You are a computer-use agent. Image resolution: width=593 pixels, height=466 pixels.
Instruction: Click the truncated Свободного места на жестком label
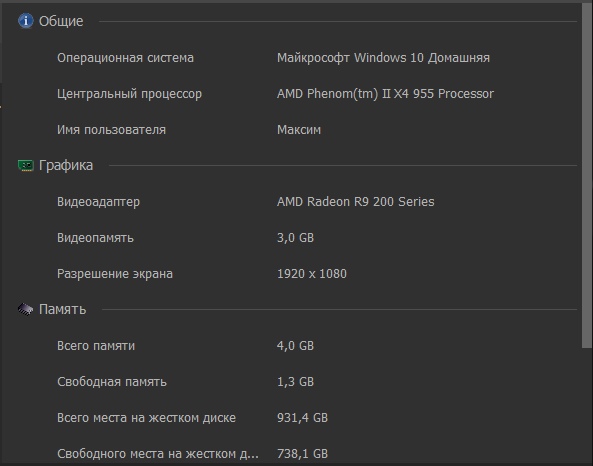click(158, 454)
